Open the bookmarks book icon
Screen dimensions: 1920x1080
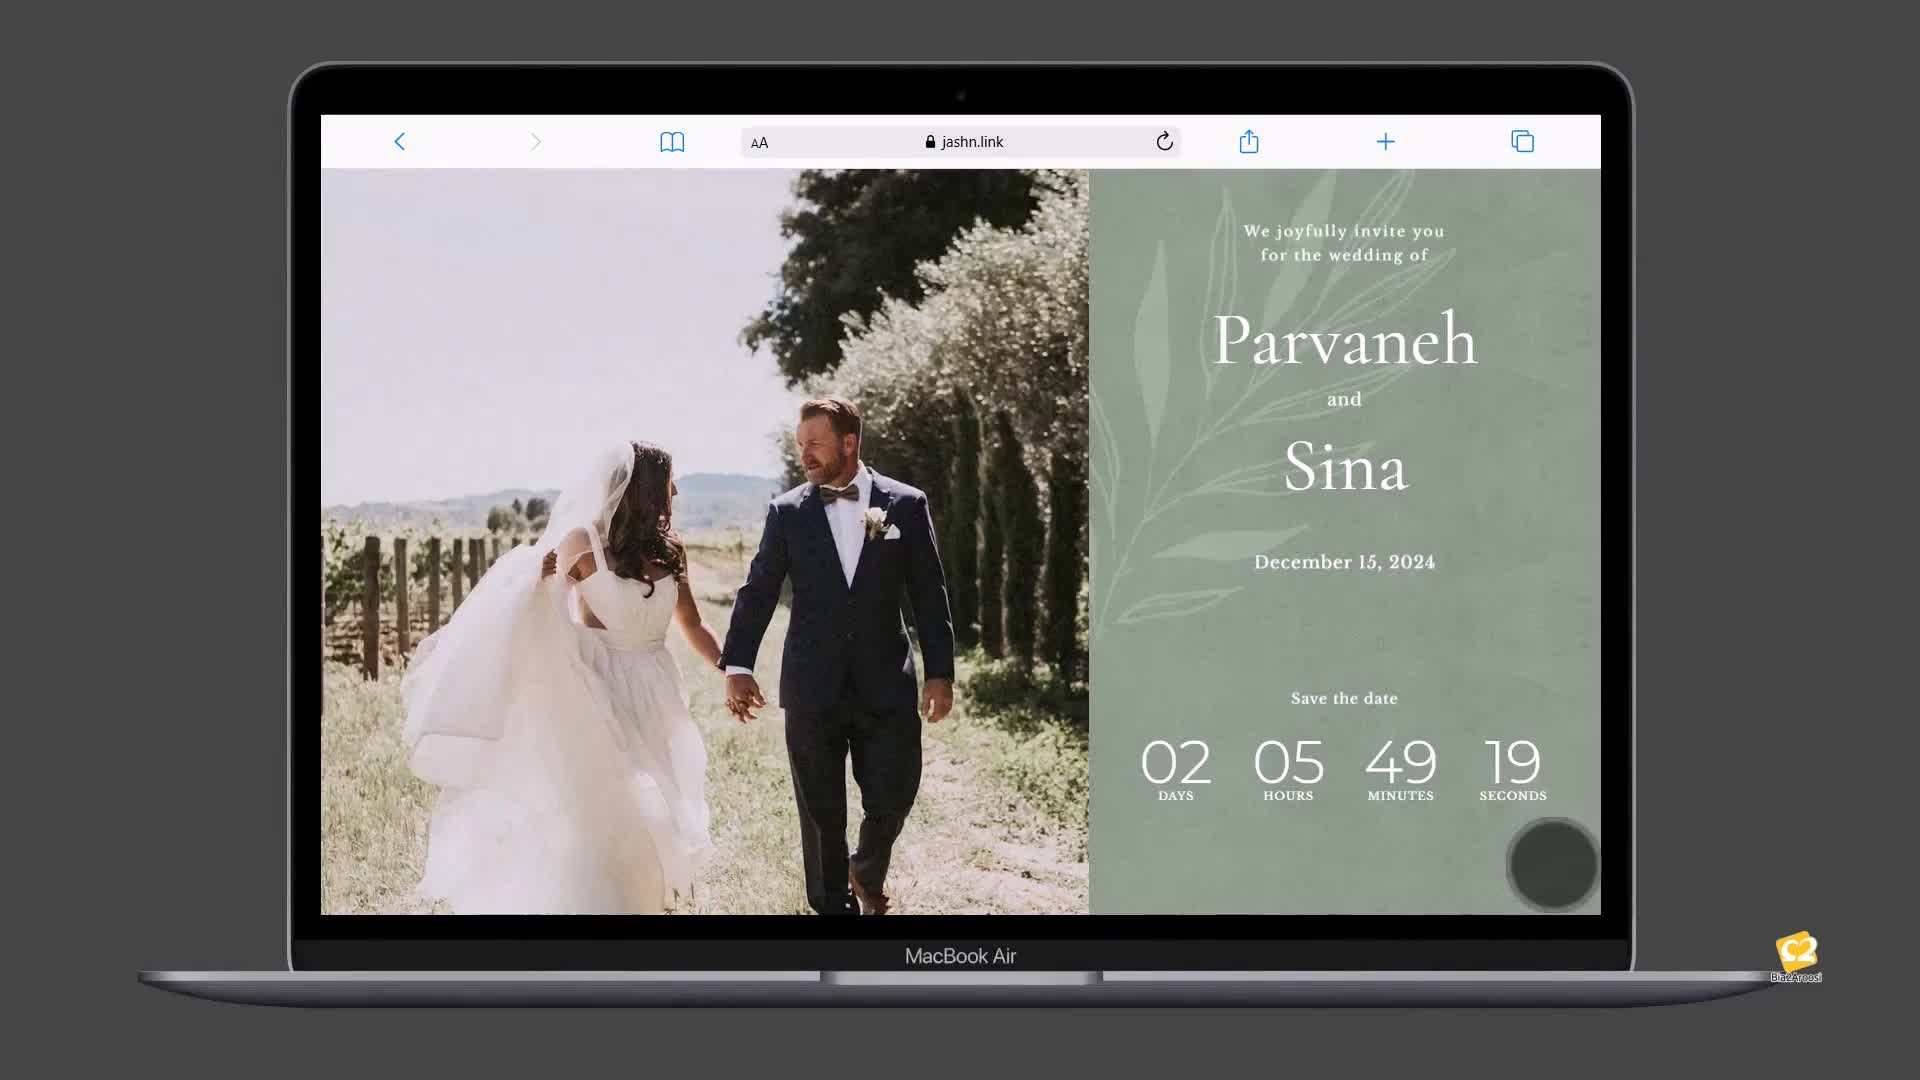click(x=672, y=142)
